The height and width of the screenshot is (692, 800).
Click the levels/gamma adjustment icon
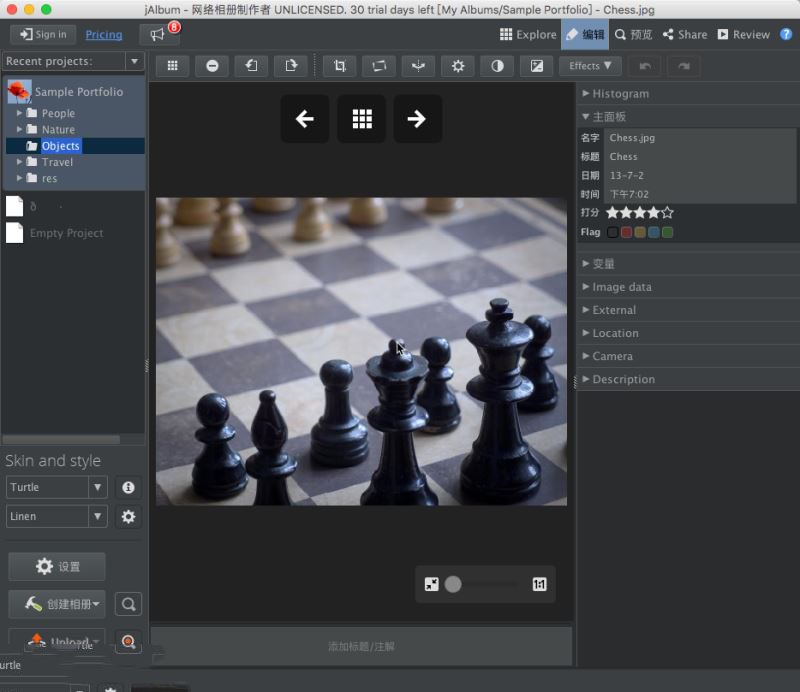[x=537, y=66]
